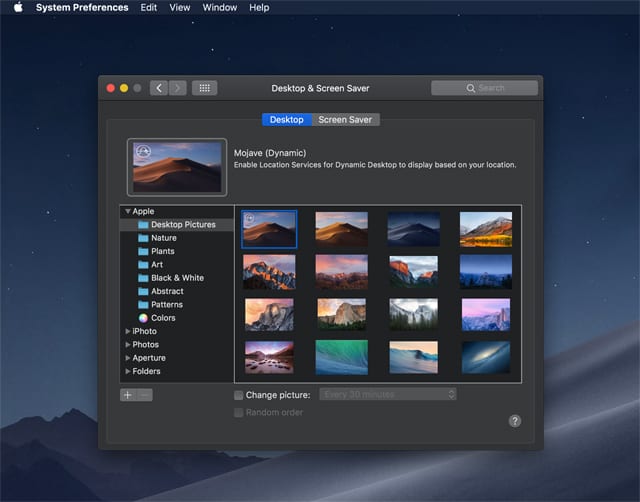Viewport: 640px width, 502px height.
Task: Expand the Folders section
Action: point(127,371)
